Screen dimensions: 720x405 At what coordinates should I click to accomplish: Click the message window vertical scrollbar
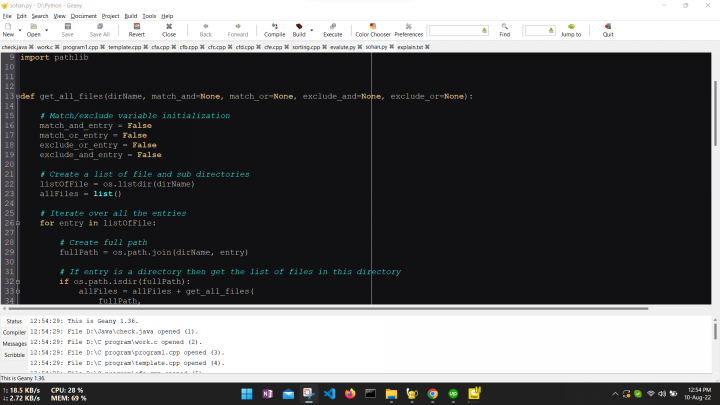pyautogui.click(x=715, y=331)
